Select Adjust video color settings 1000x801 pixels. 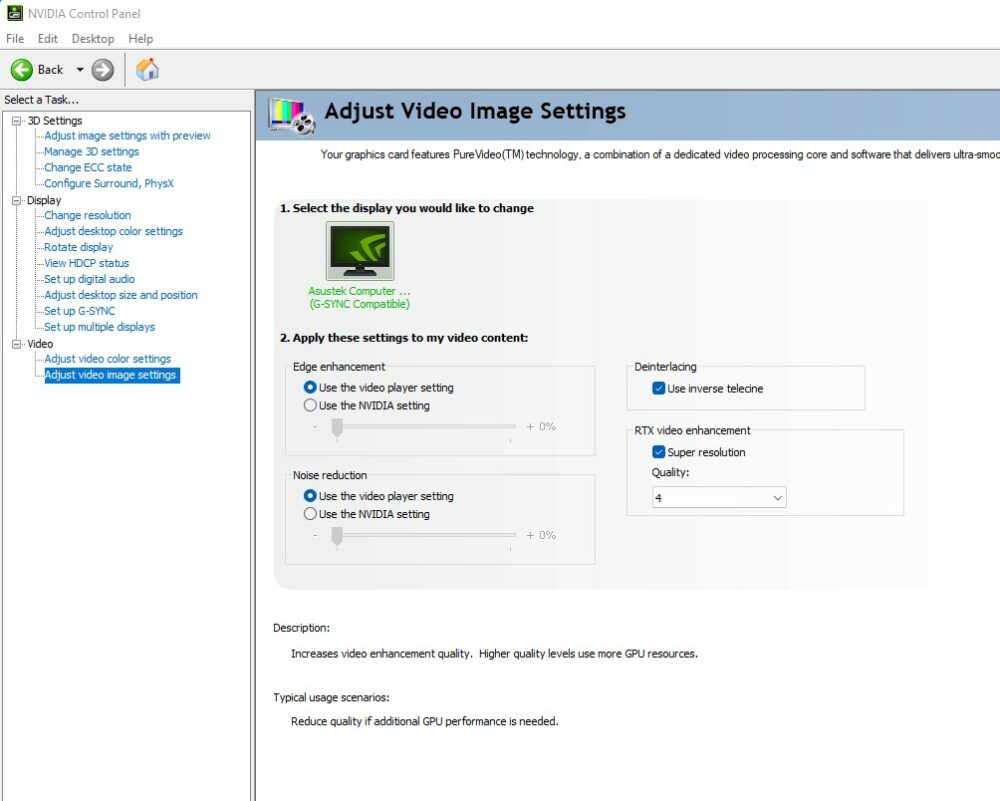107,359
